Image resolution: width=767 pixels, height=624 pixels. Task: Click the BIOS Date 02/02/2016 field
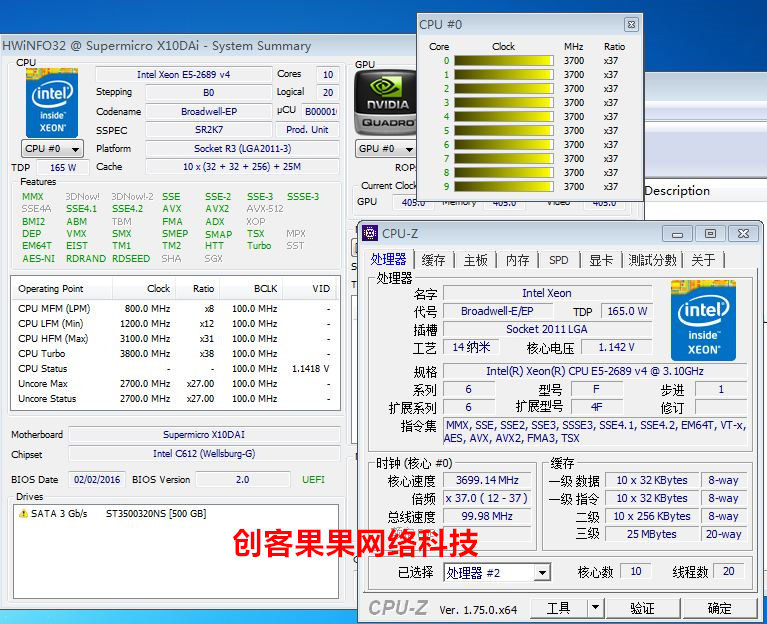(97, 479)
